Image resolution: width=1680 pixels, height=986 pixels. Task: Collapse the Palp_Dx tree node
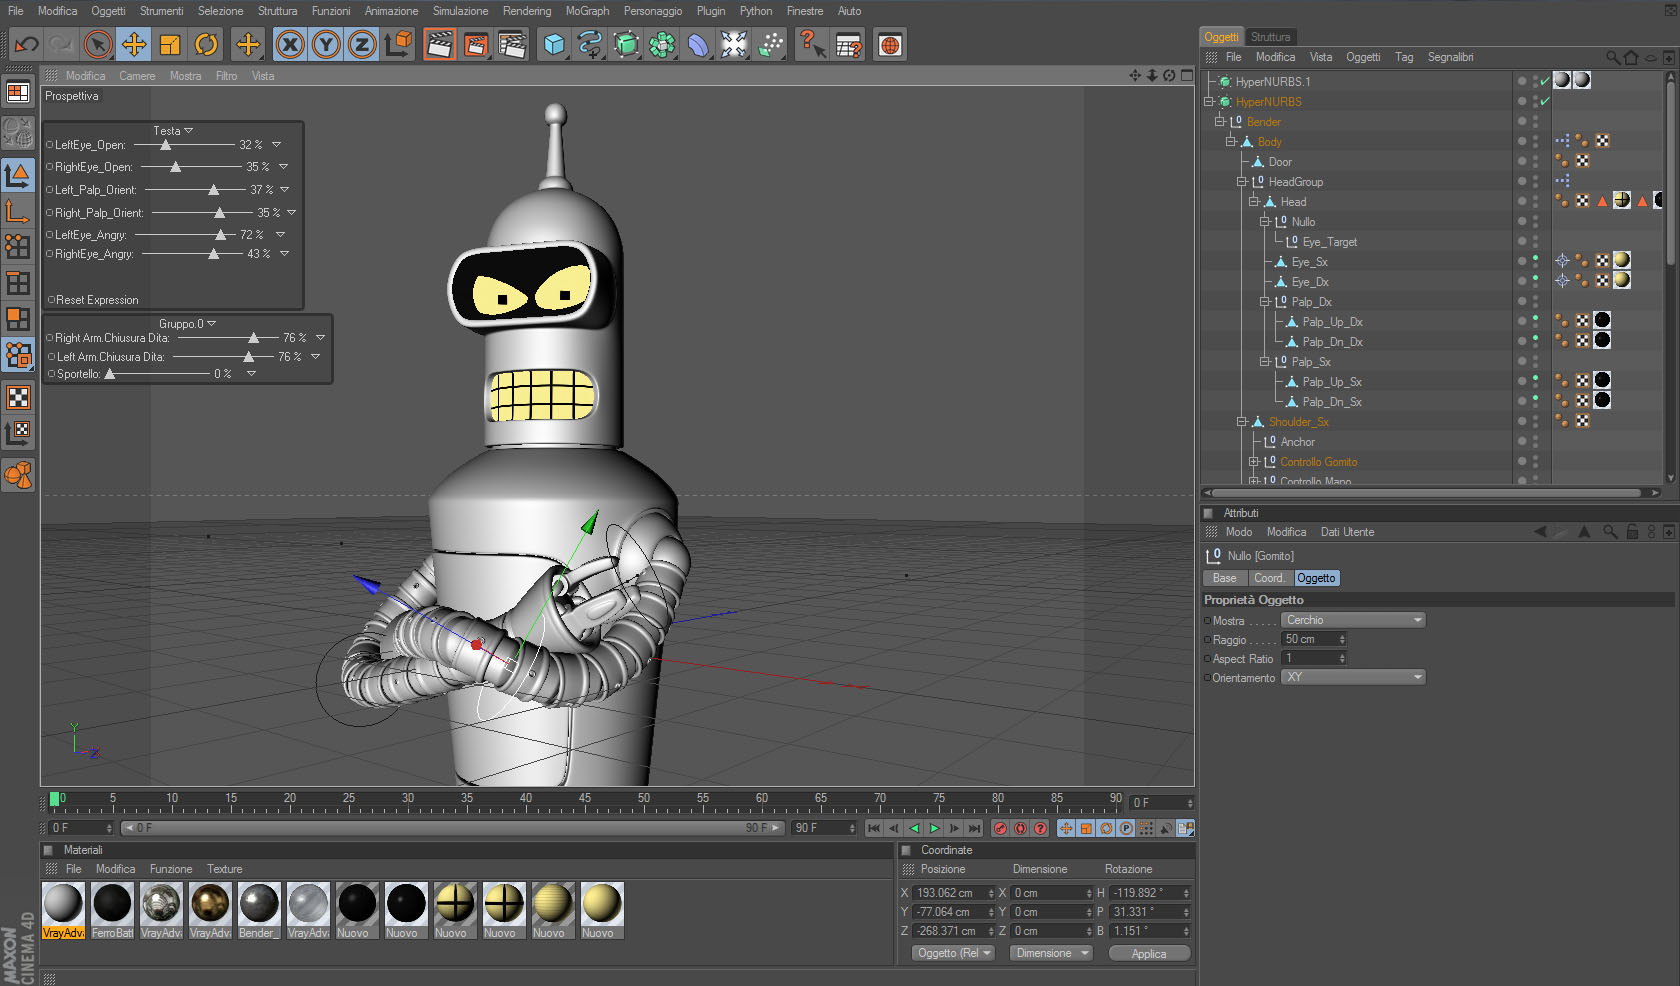coord(1264,301)
